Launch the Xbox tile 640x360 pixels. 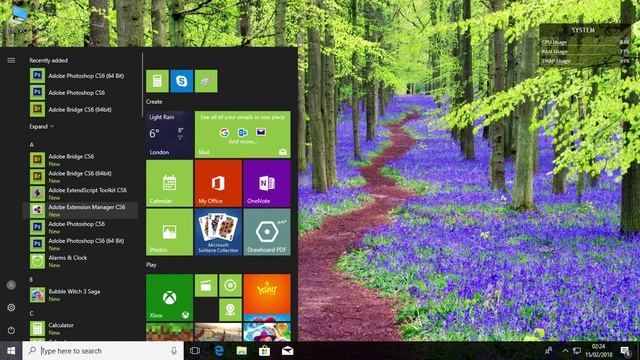coord(169,298)
